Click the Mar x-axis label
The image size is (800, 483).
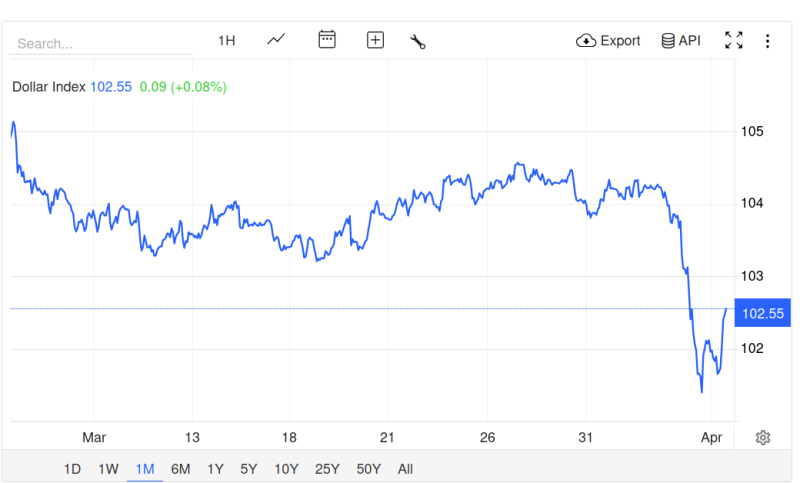pos(94,438)
